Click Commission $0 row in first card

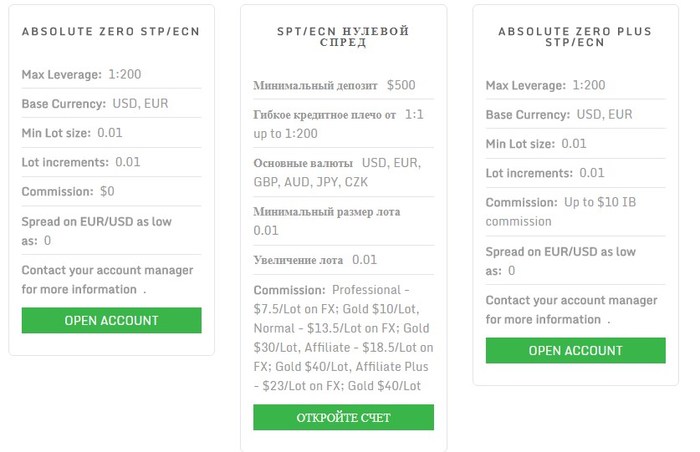tap(112, 192)
